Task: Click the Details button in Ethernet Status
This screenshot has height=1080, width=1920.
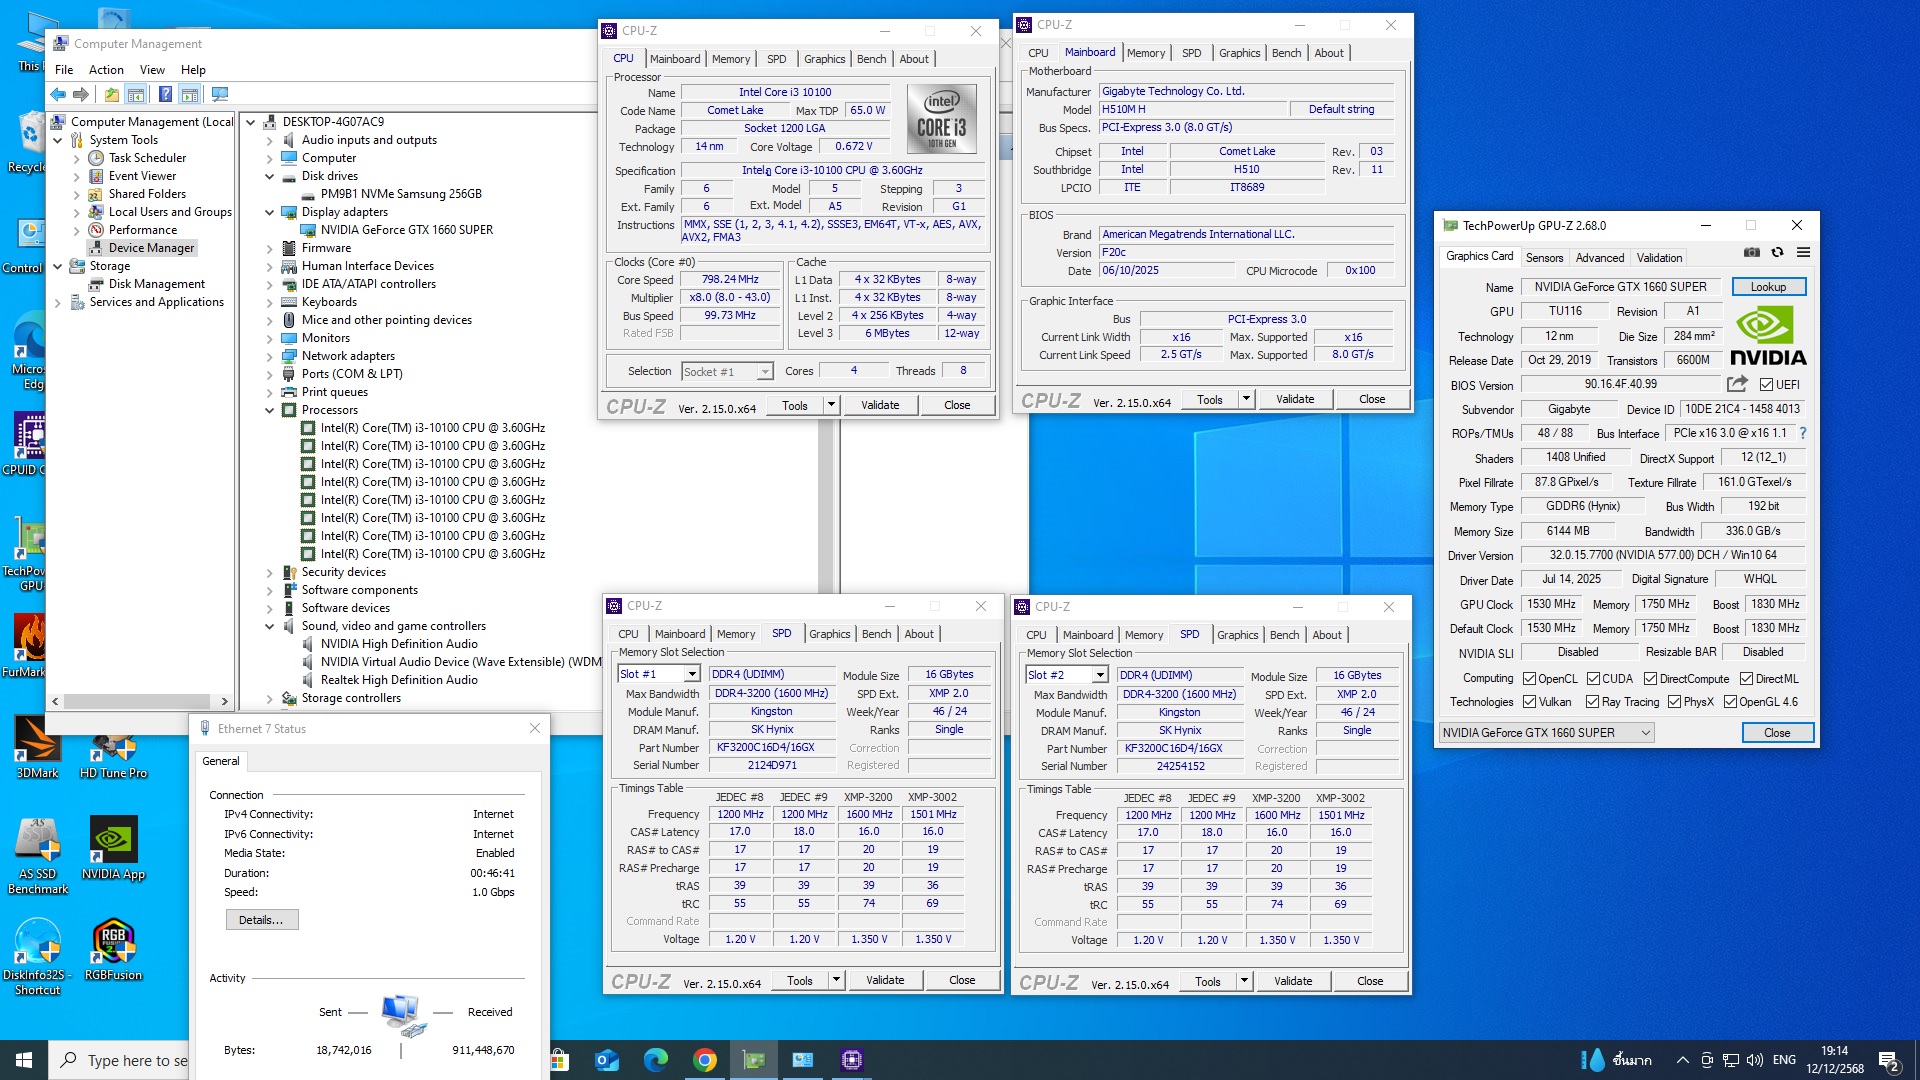Action: click(261, 920)
